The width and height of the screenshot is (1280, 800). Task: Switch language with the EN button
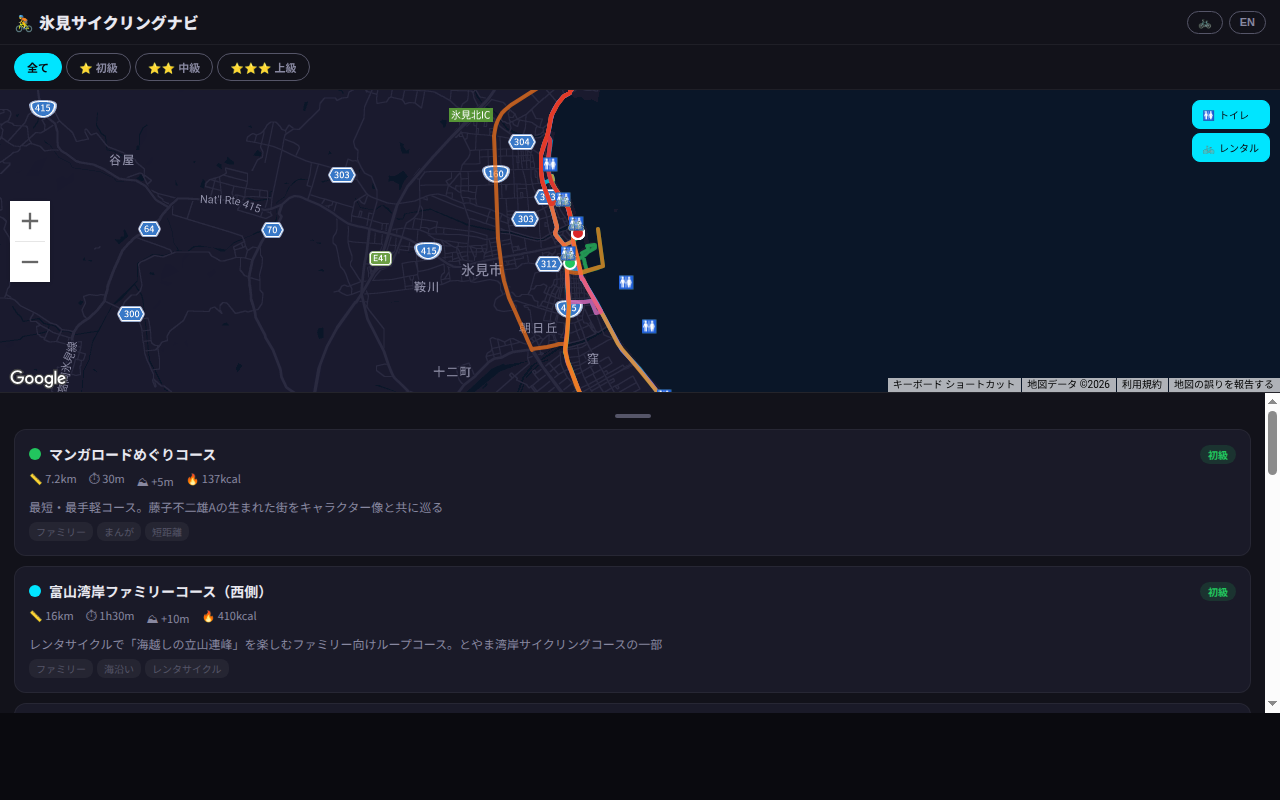click(1247, 22)
